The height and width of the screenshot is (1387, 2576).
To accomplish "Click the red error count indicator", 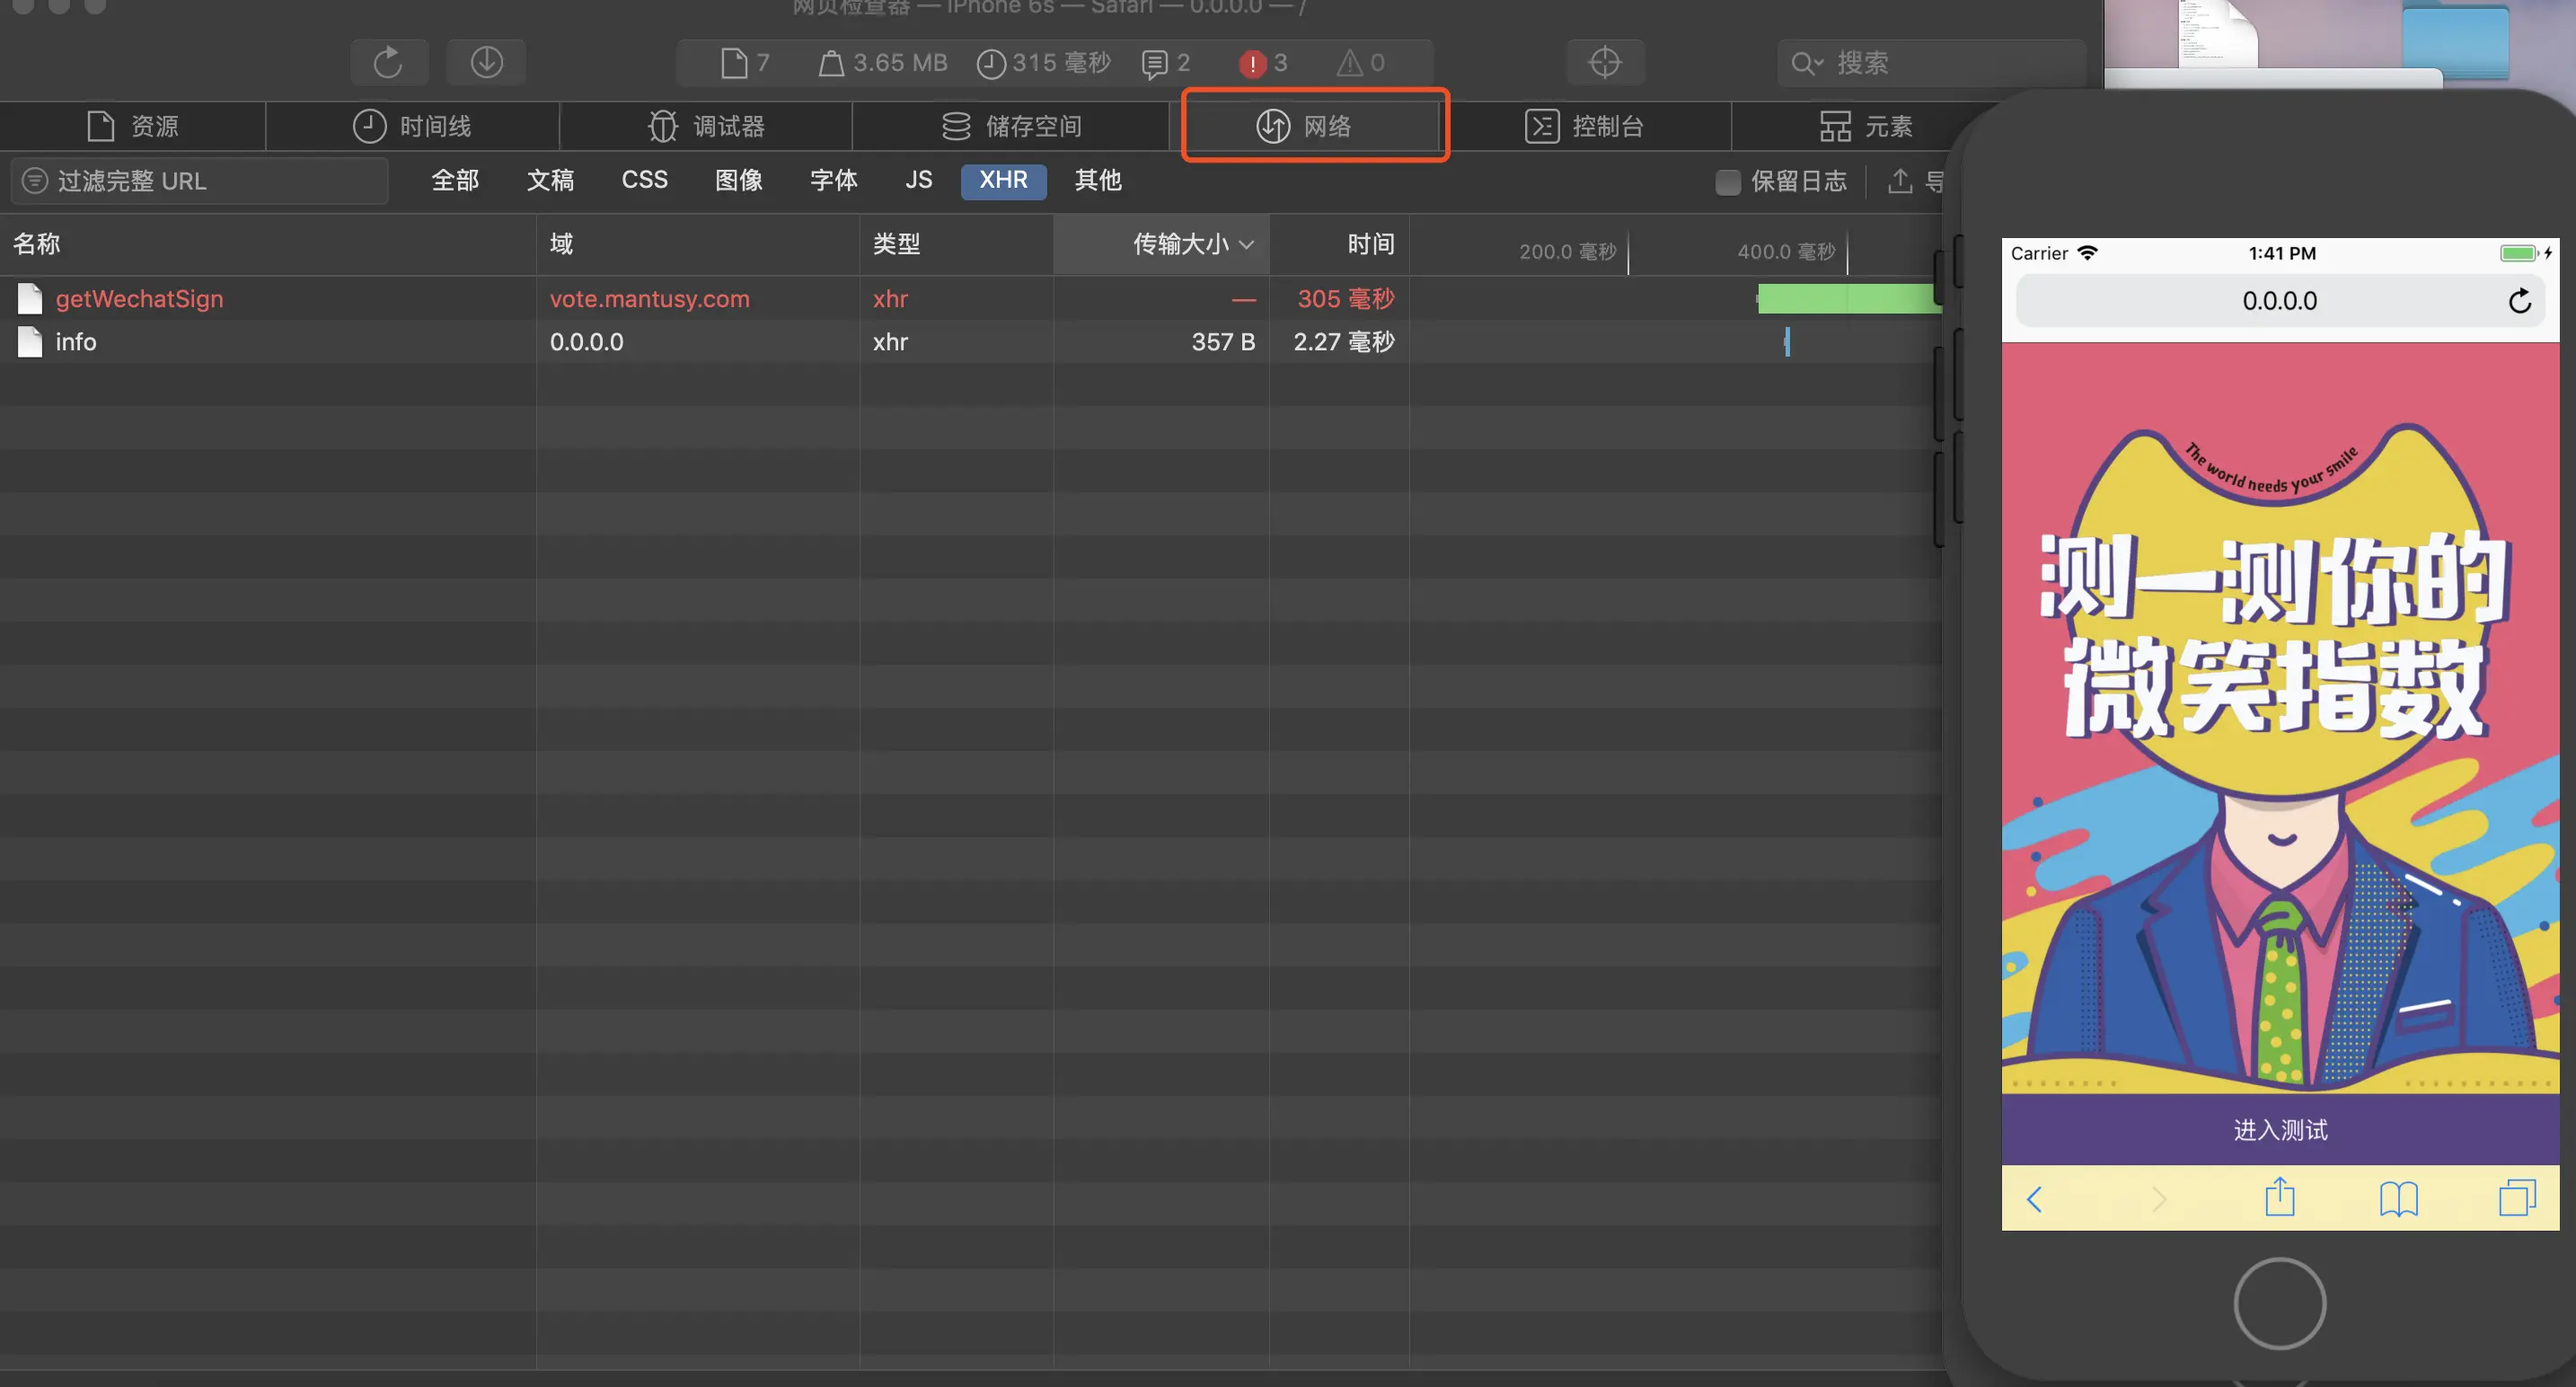I will [x=1262, y=63].
